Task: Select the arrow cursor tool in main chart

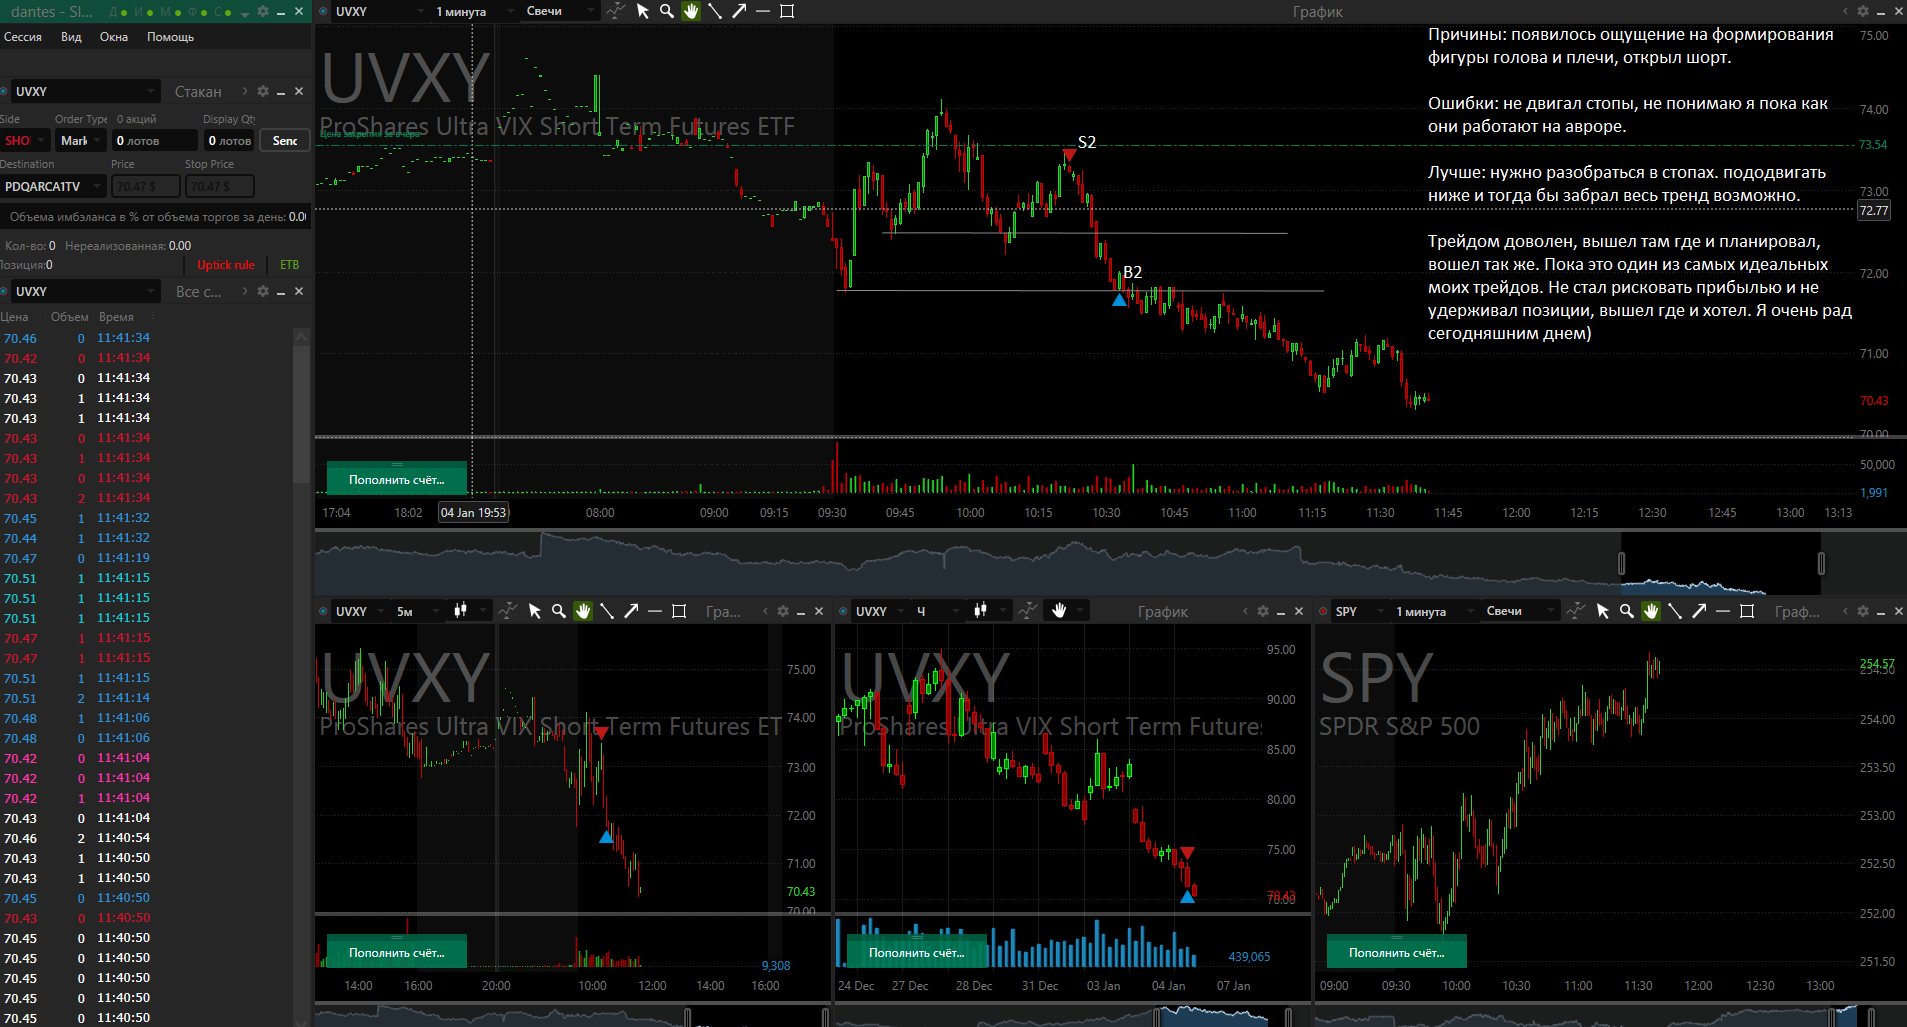Action: (x=643, y=11)
